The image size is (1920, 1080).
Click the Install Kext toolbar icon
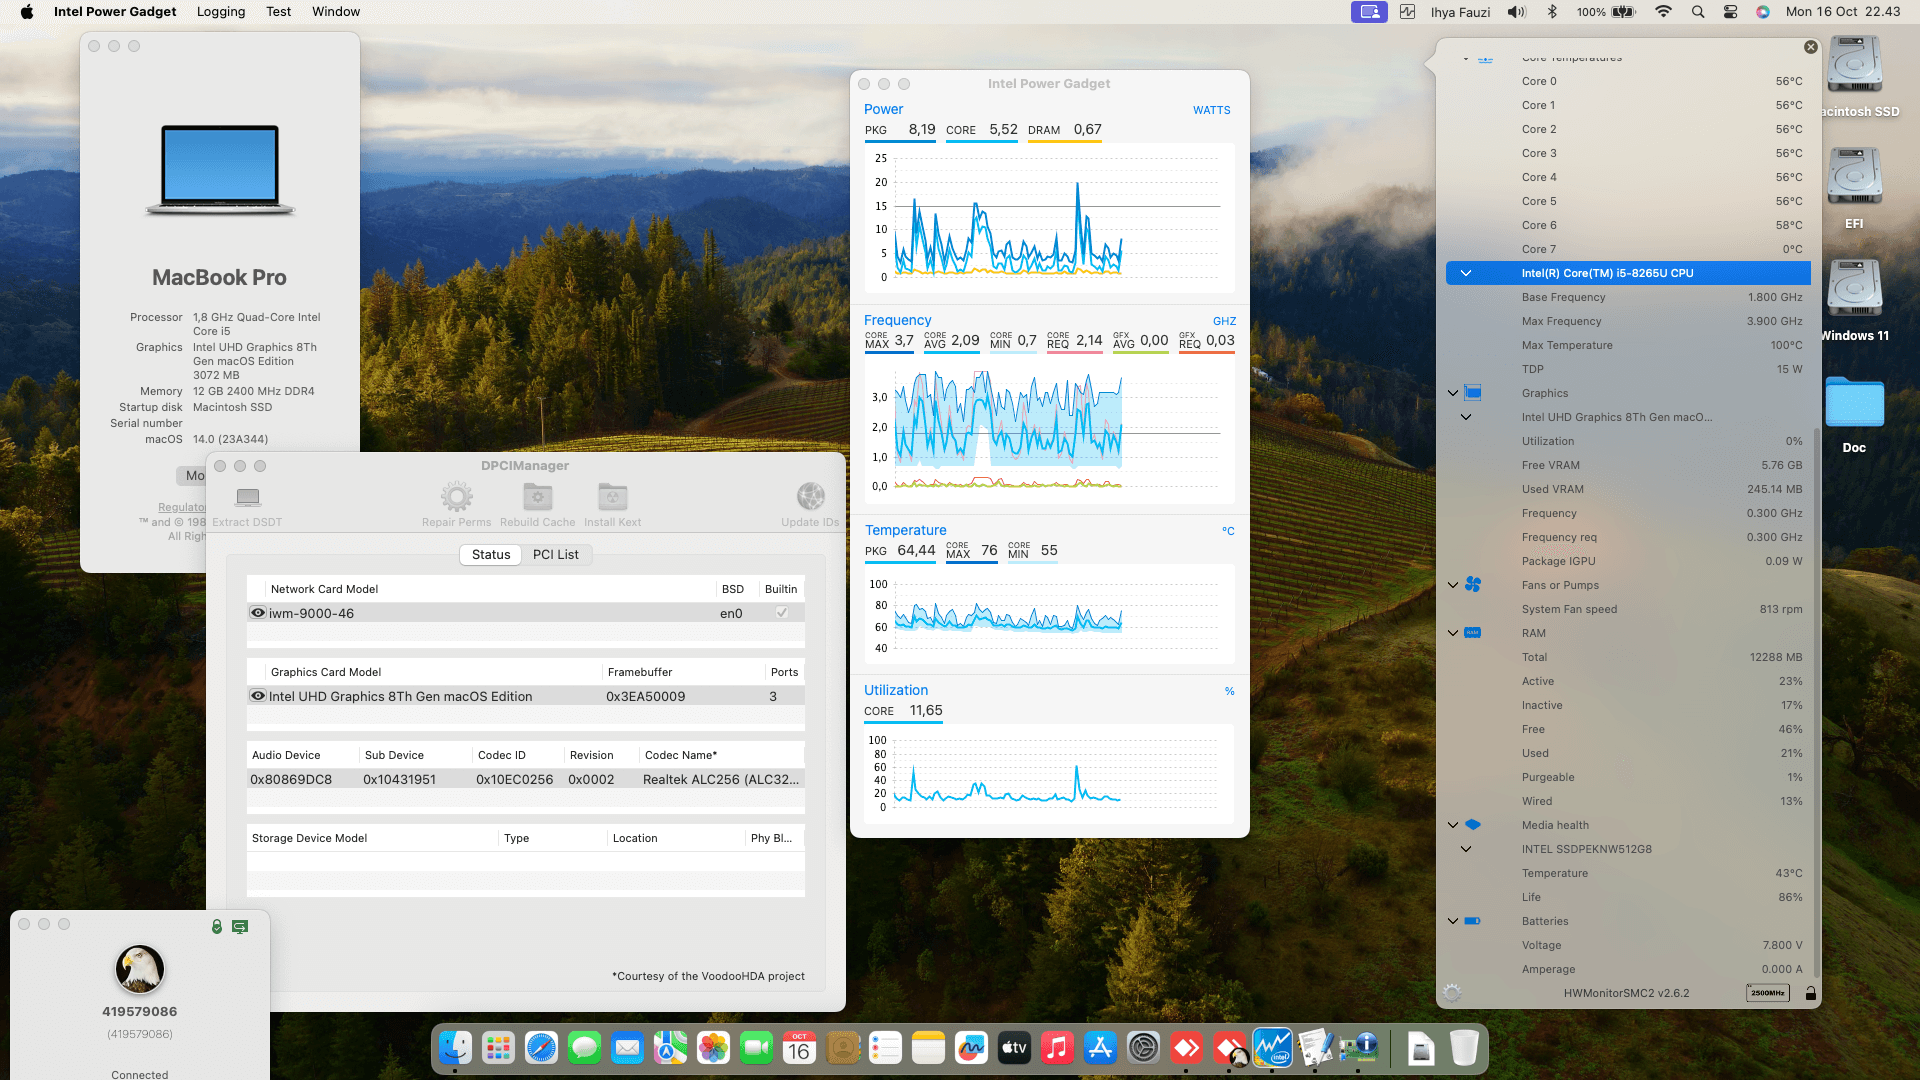click(x=613, y=497)
